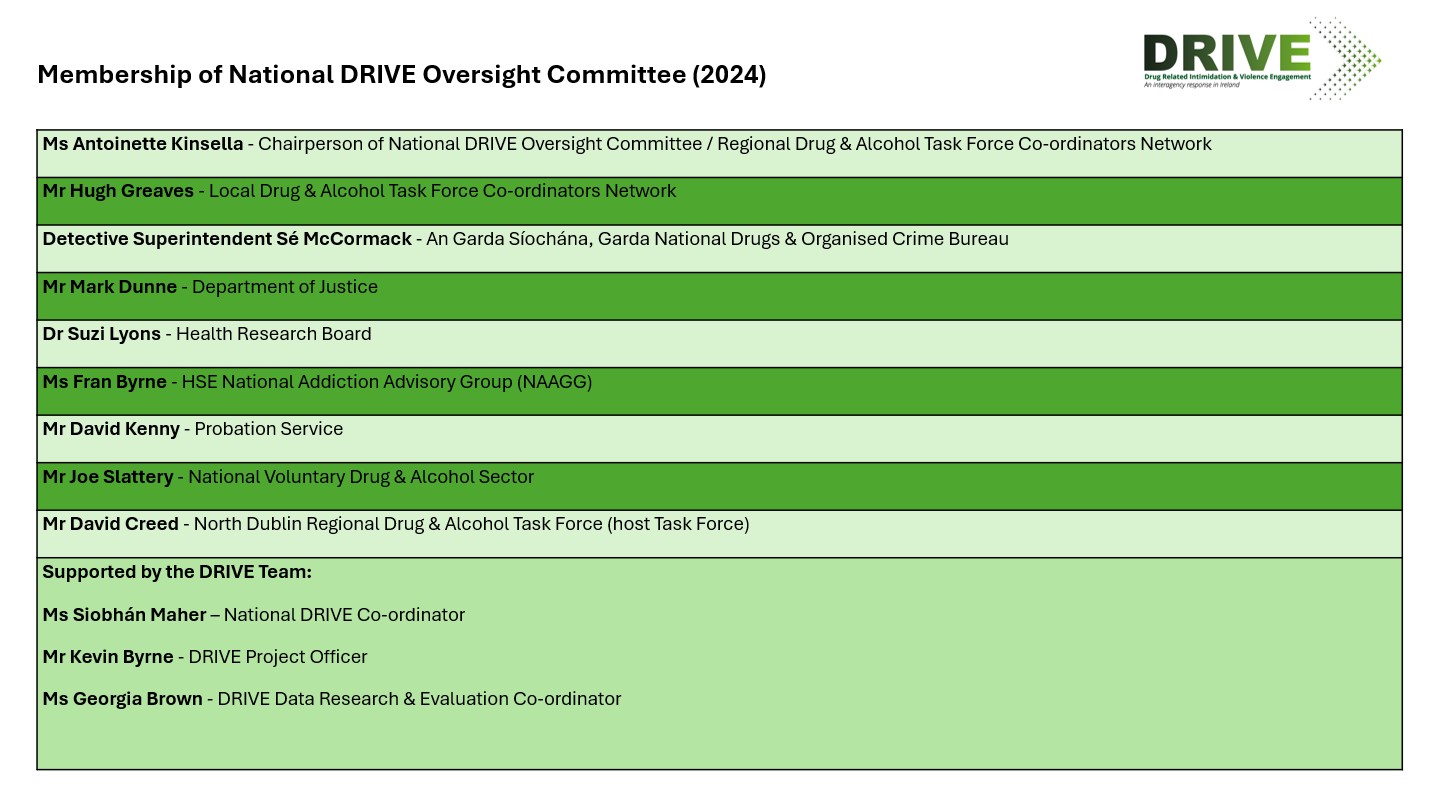This screenshot has width=1437, height=796.
Task: Click 'Chairperson of National DRIVE Oversight Committee' text
Action: (x=480, y=144)
